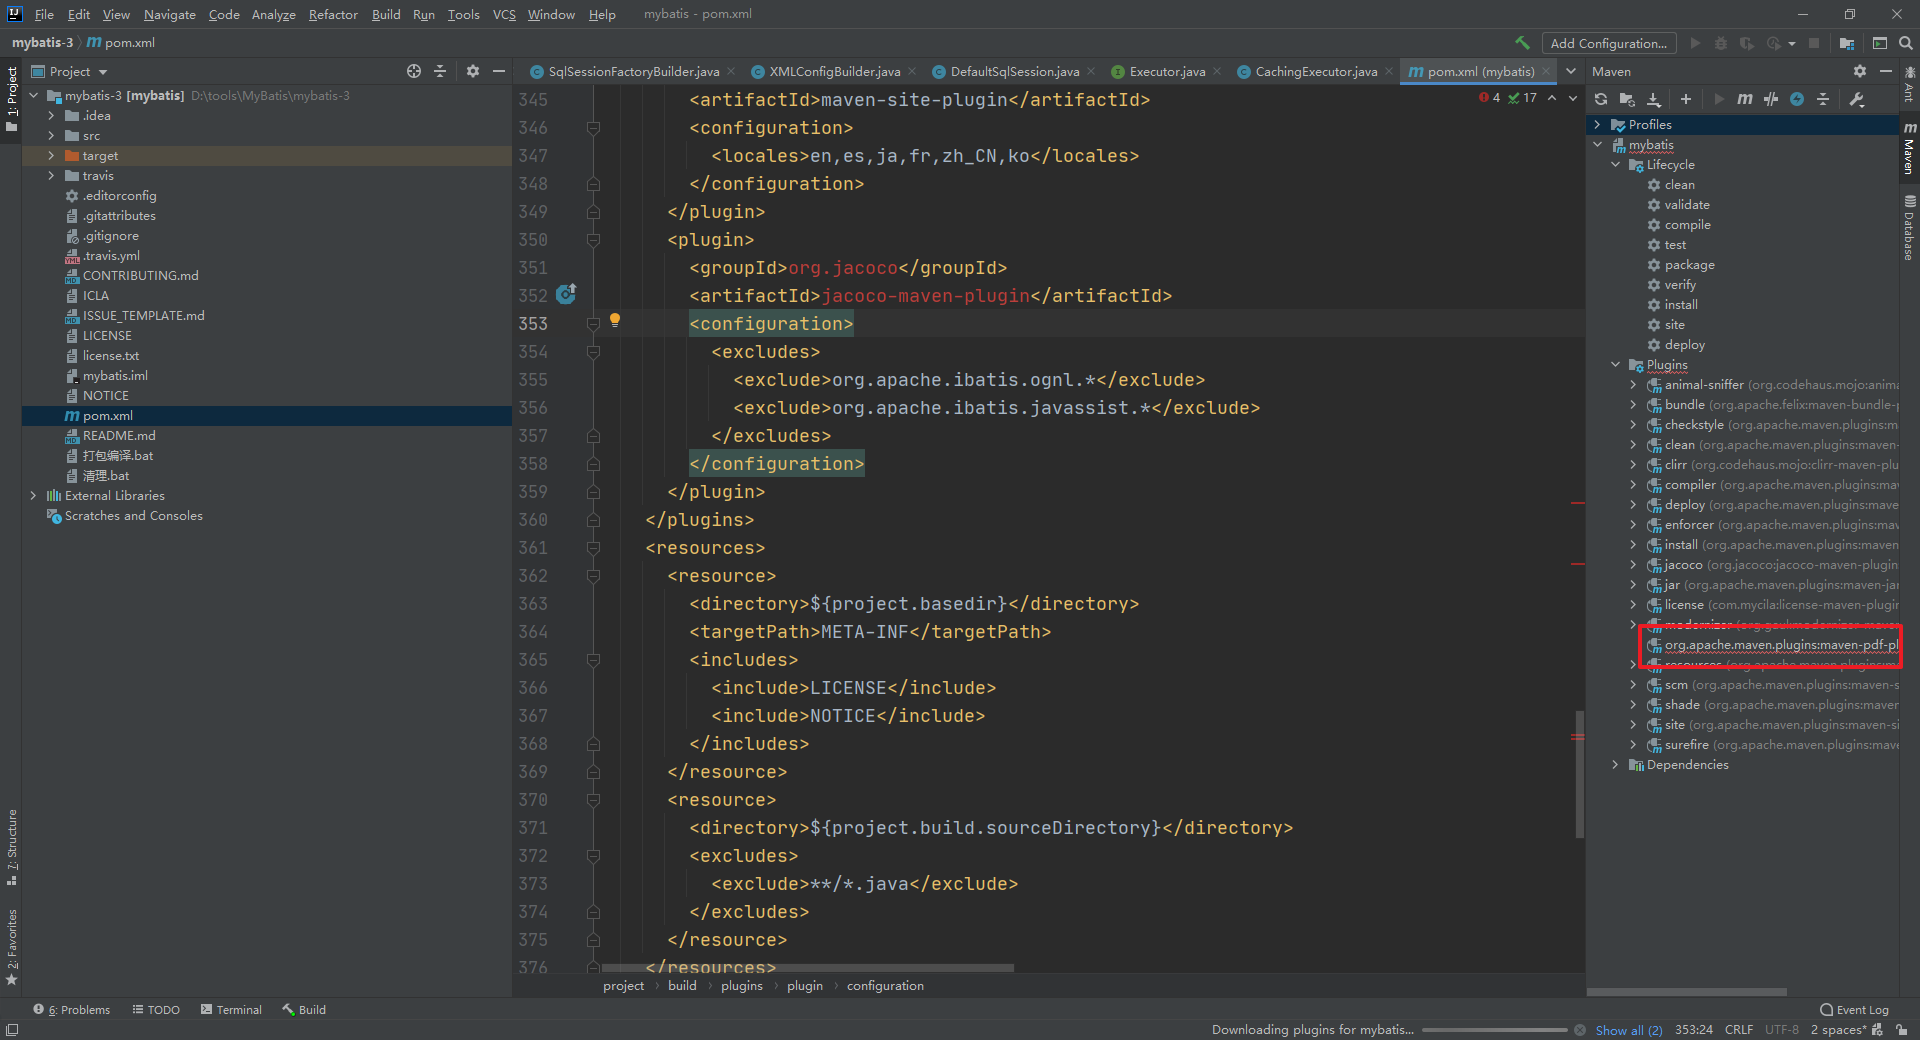Show hidden editor tabs dropdown

(1571, 71)
